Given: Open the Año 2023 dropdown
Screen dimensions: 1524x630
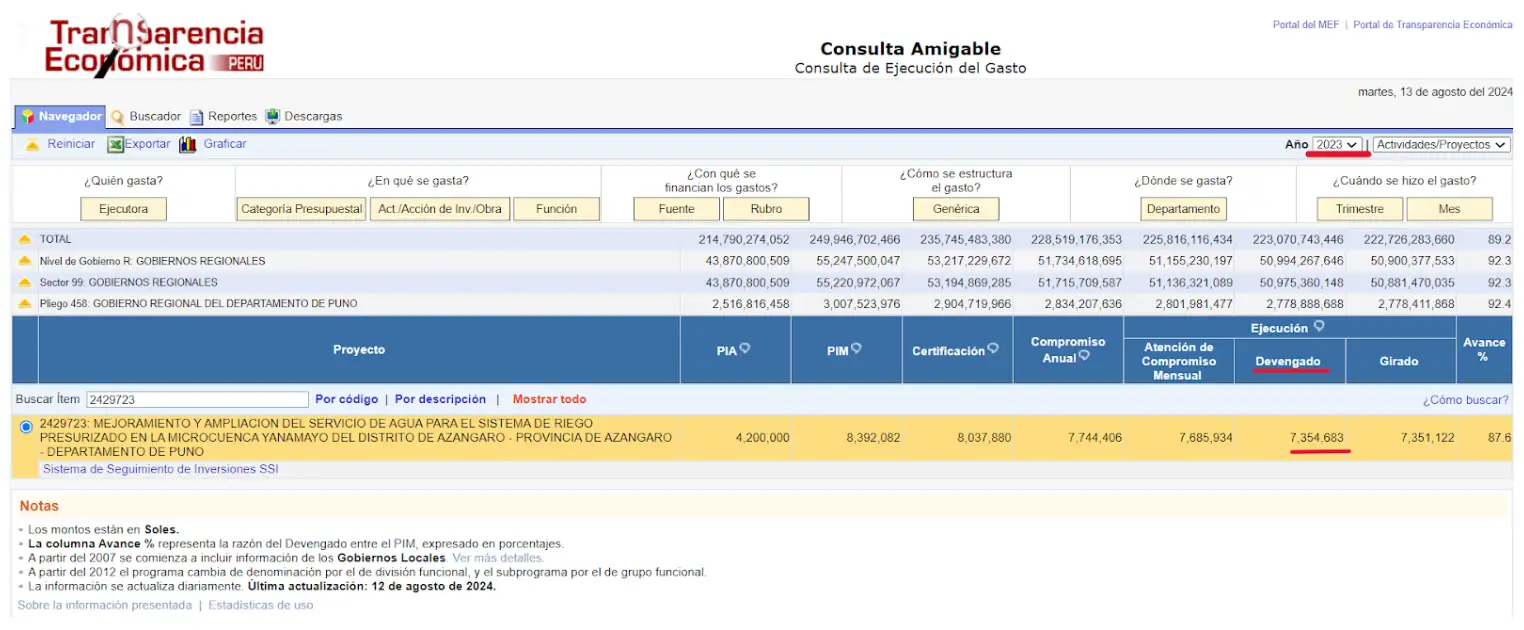Looking at the screenshot, I should [x=1336, y=145].
